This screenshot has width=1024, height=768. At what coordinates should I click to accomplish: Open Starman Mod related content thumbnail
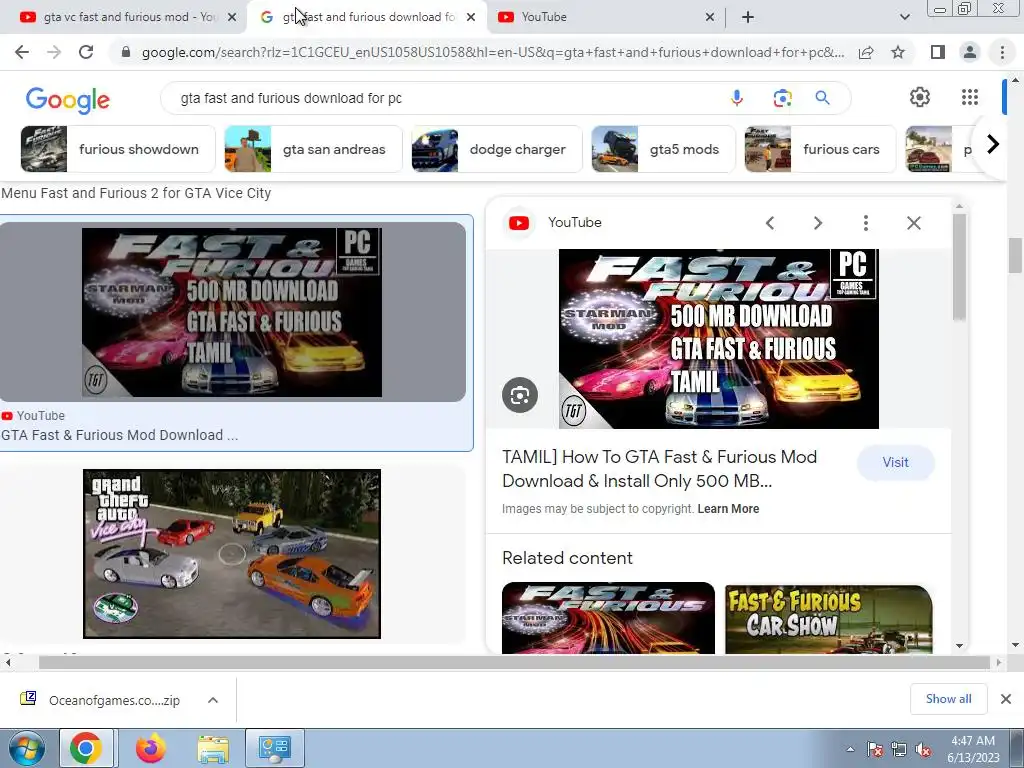point(608,618)
